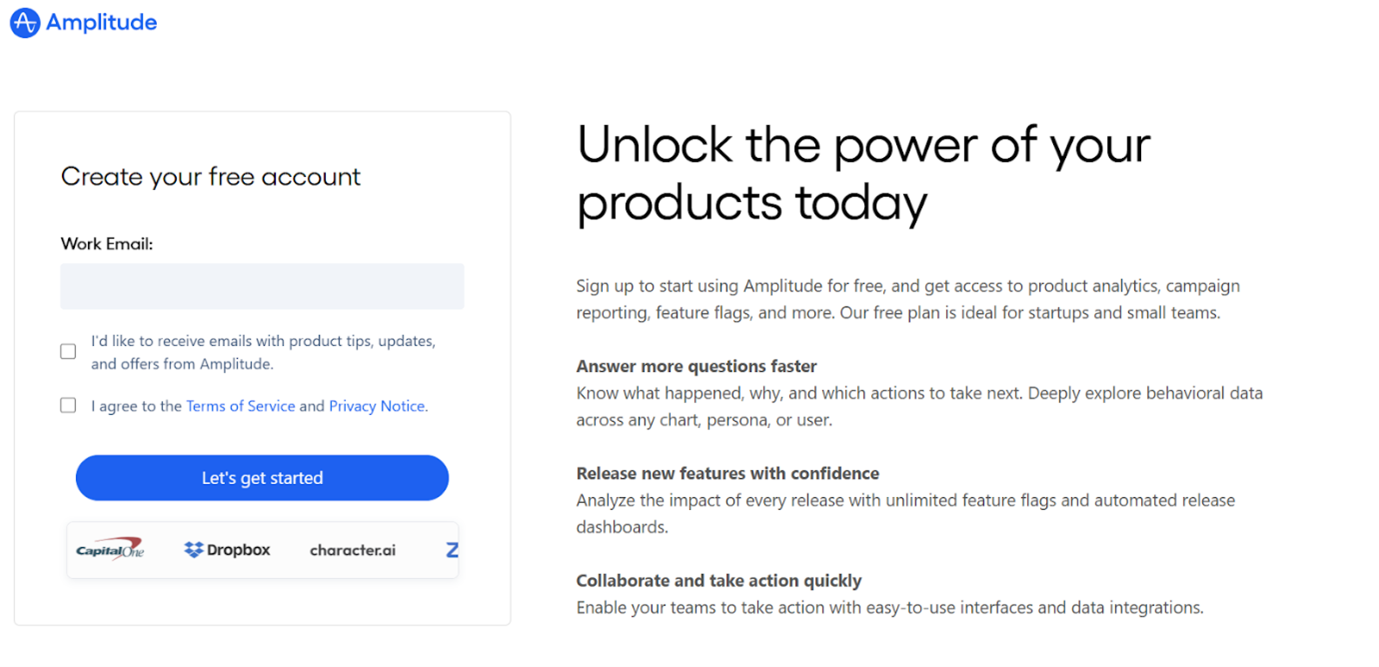Click the Capital One logo

coord(110,549)
